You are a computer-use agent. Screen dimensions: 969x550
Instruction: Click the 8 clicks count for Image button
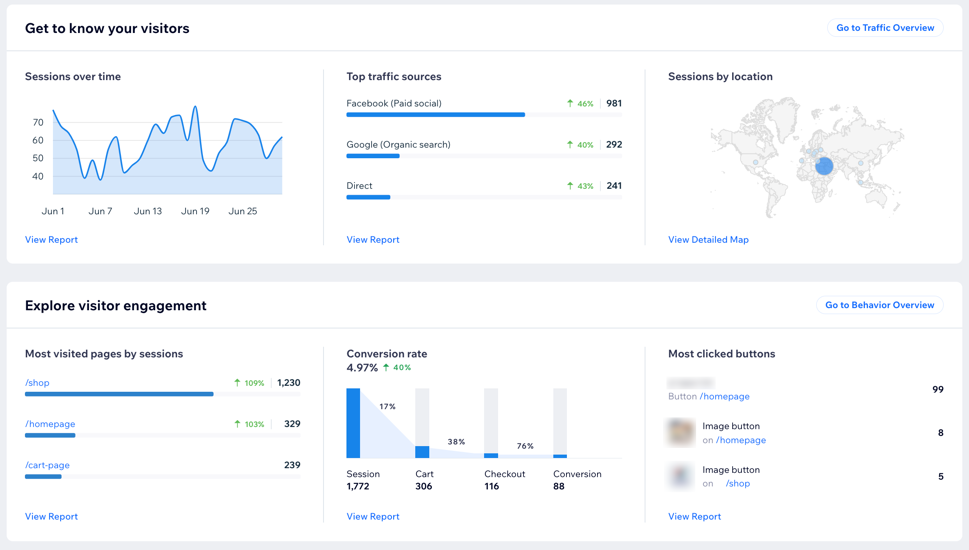[x=941, y=433]
